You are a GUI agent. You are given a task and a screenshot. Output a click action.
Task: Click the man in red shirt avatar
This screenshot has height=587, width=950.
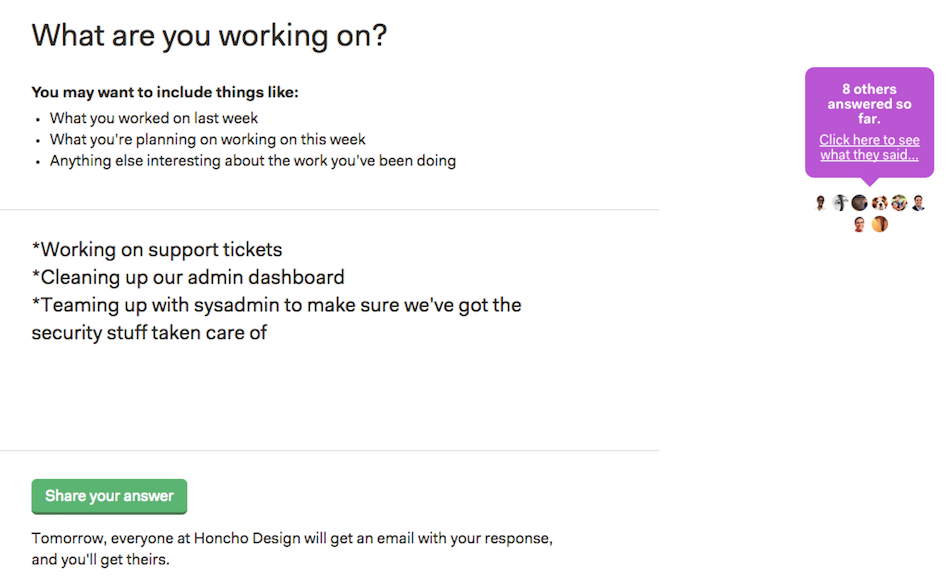tap(859, 225)
